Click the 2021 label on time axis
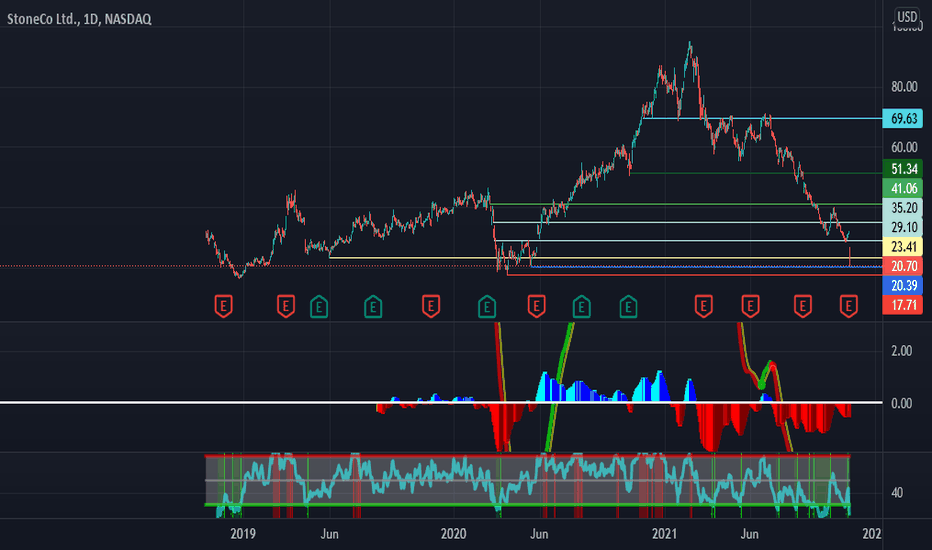This screenshot has width=932, height=550. 664,534
